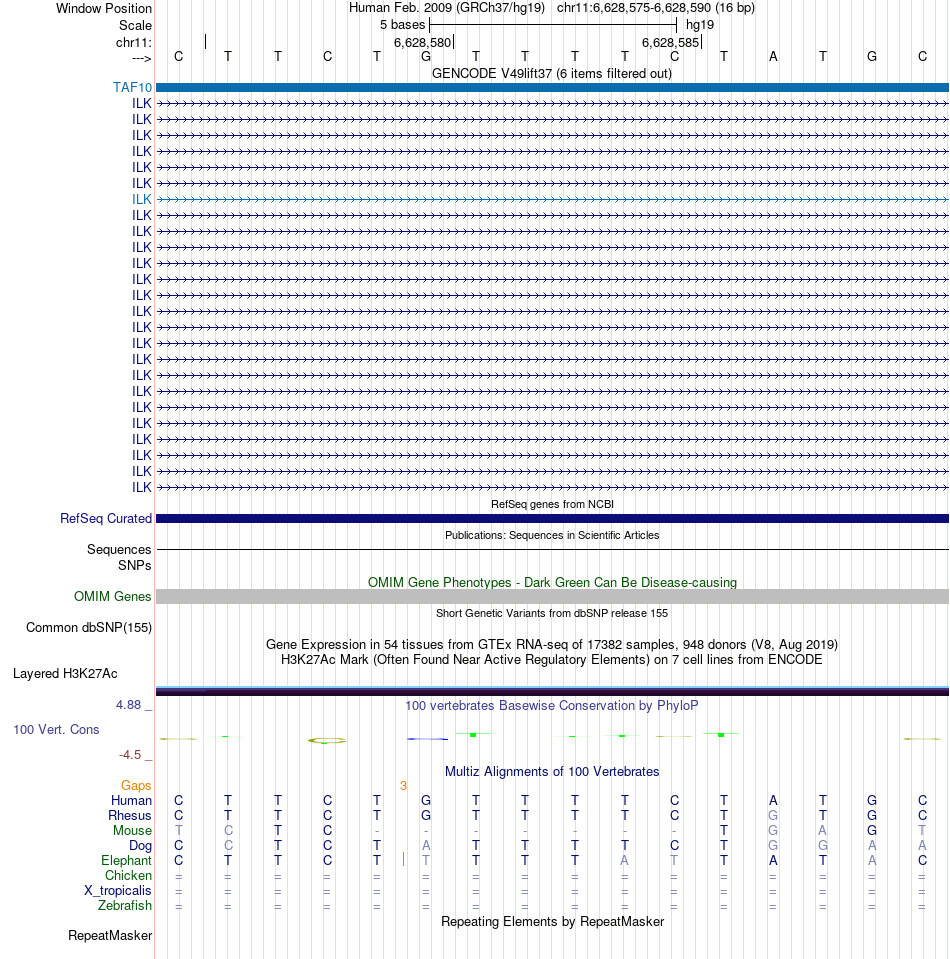Image resolution: width=950 pixels, height=959 pixels.
Task: Select the gray OMIM Genes bar
Action: point(552,596)
